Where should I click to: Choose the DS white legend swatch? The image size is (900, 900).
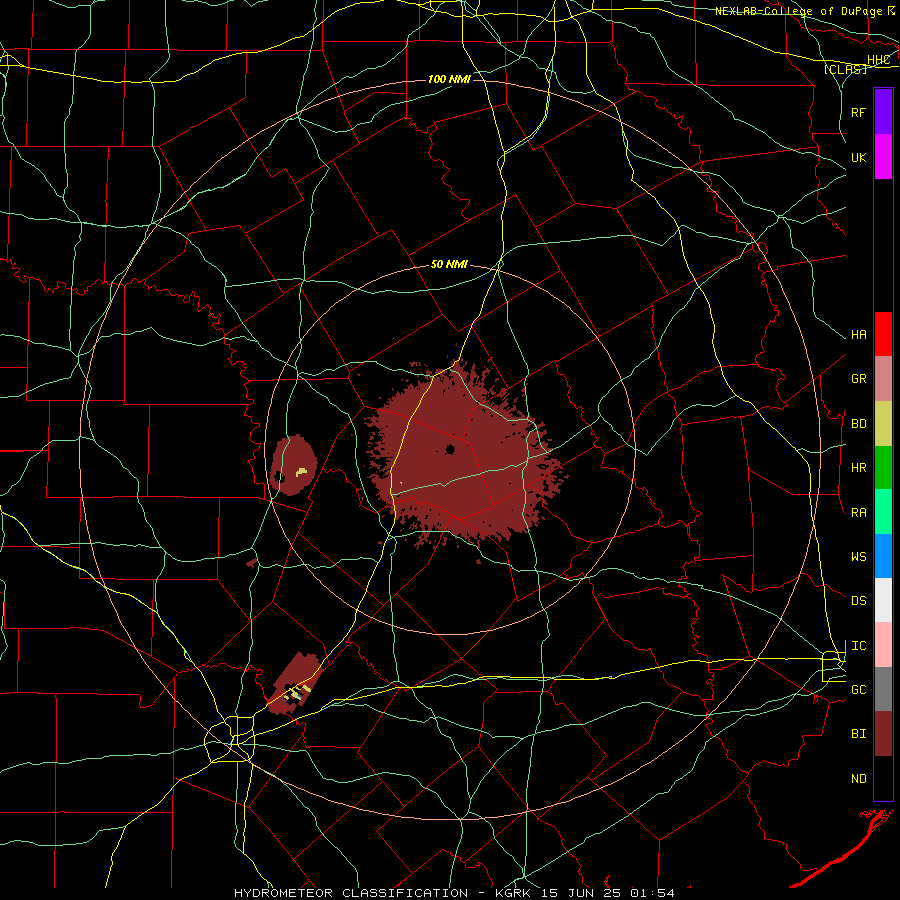(x=883, y=600)
